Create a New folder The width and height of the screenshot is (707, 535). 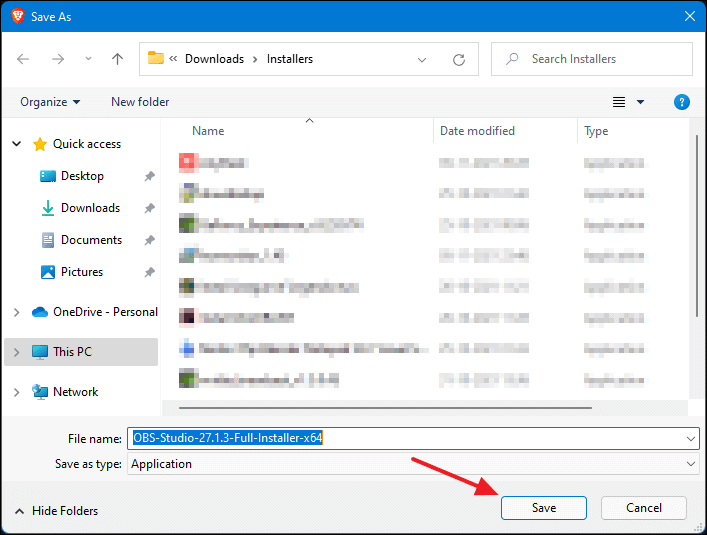point(140,102)
